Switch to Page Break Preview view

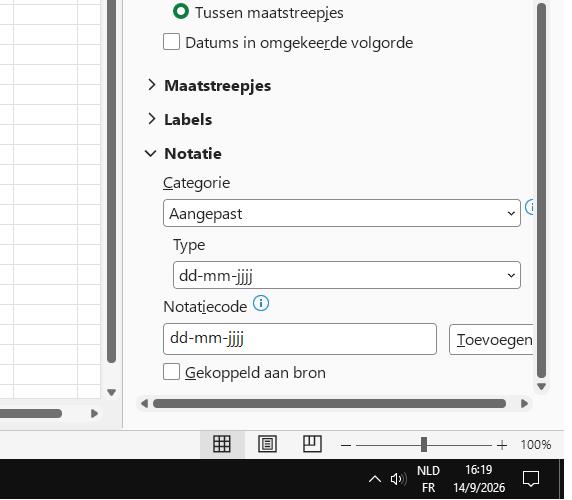[x=312, y=444]
